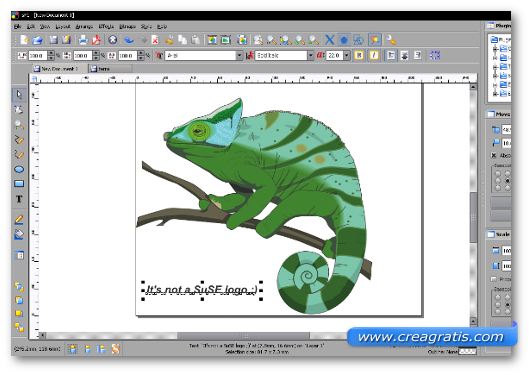Select the Text tool in the toolbox
Viewport: 530px width, 375px height.
click(x=19, y=199)
